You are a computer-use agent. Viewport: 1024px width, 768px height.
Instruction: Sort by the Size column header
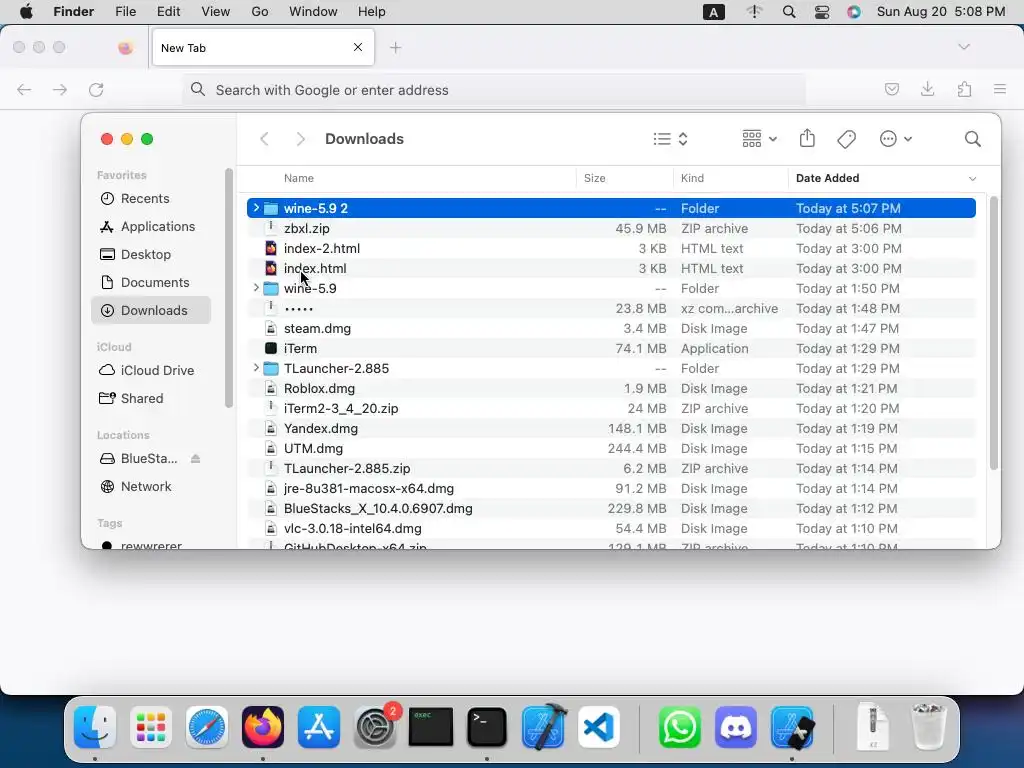tap(594, 178)
